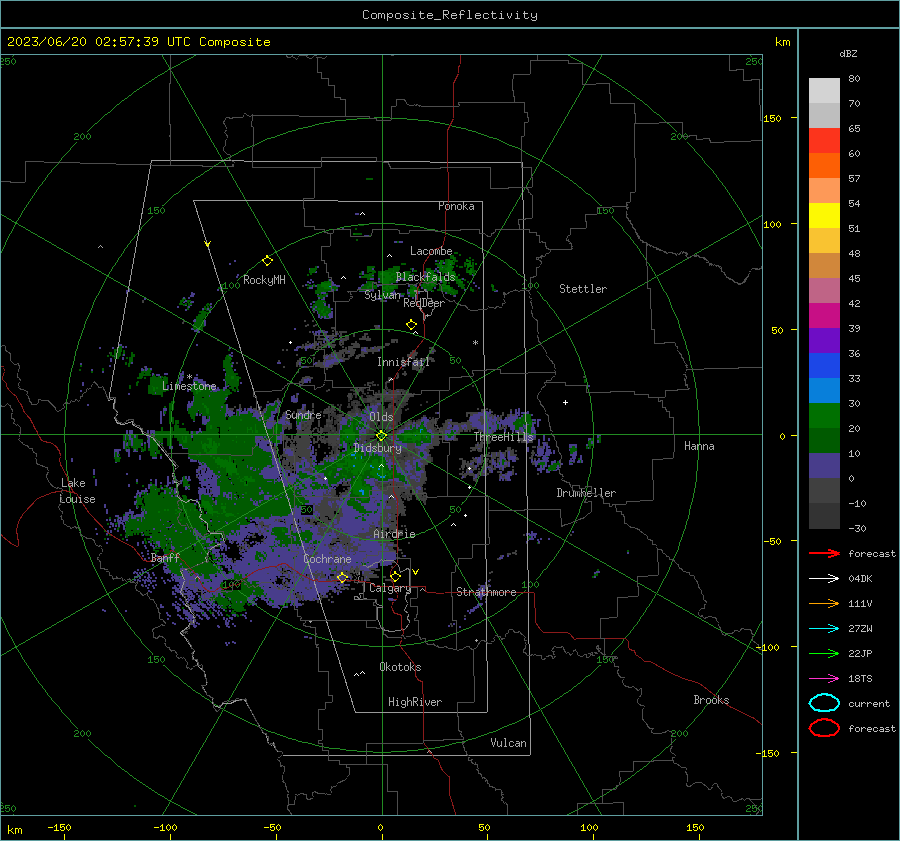
Task: Click the red forecast arrow in legend
Action: pos(824,553)
